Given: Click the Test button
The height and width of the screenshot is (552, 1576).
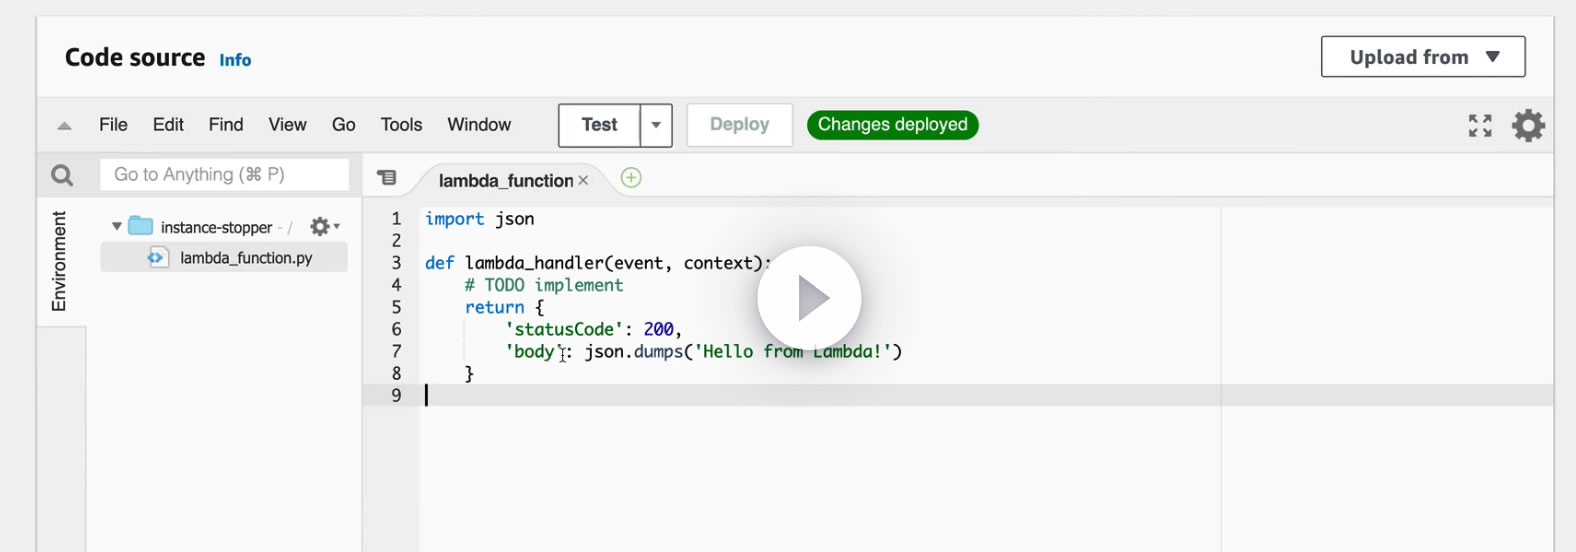Looking at the screenshot, I should coord(599,125).
